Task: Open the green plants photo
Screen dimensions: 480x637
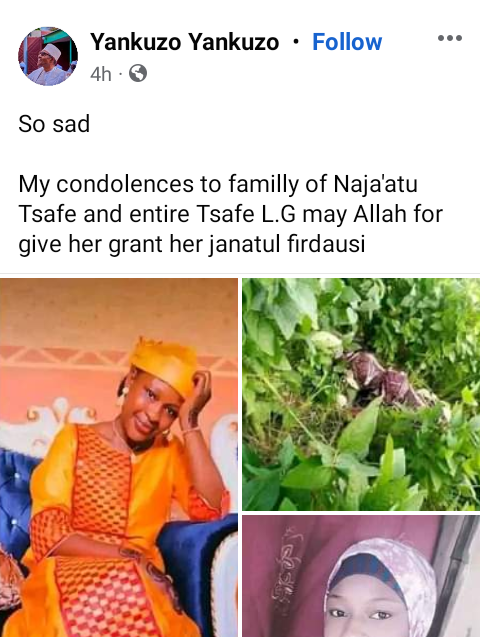Action: [x=361, y=394]
